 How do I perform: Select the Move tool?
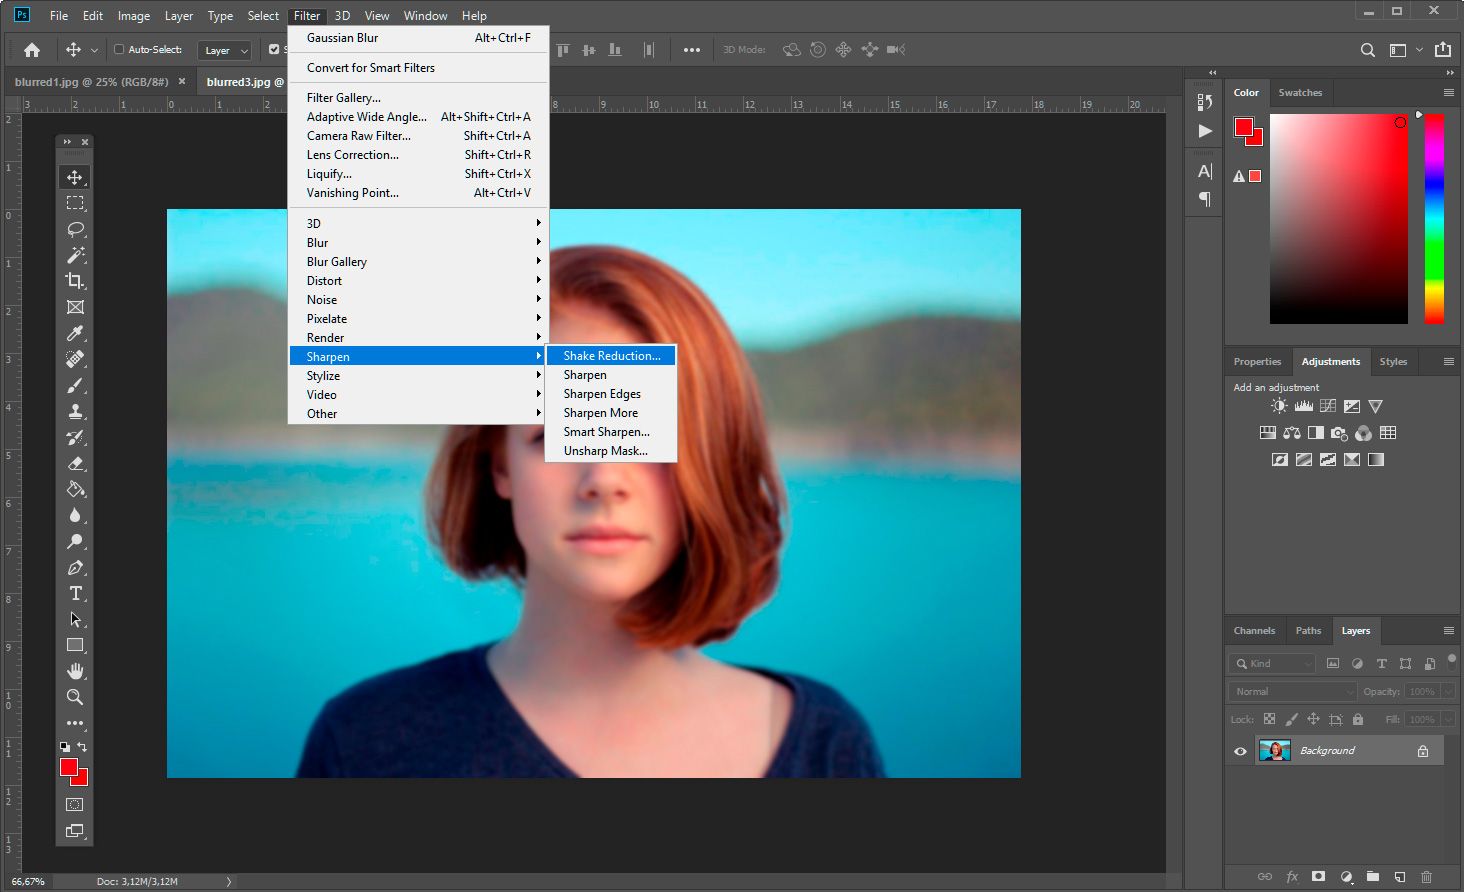[74, 176]
